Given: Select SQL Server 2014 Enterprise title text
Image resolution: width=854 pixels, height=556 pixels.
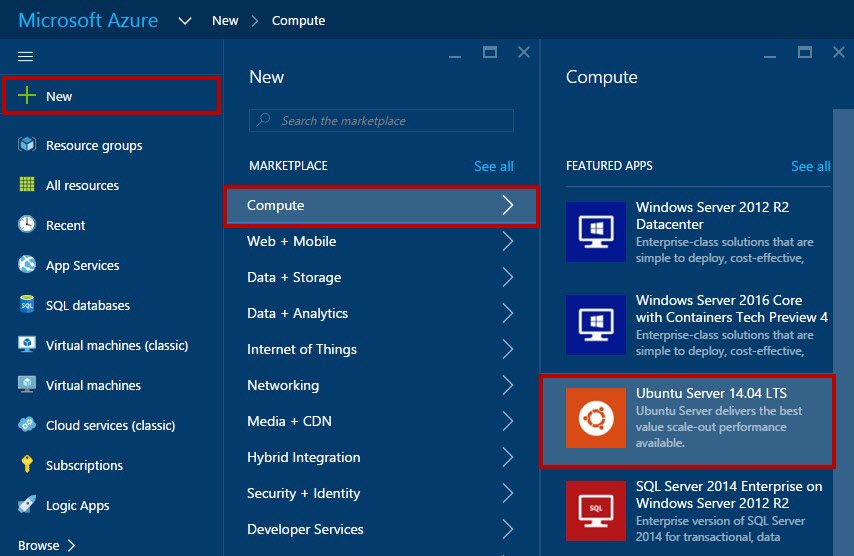Looking at the screenshot, I should point(729,494).
